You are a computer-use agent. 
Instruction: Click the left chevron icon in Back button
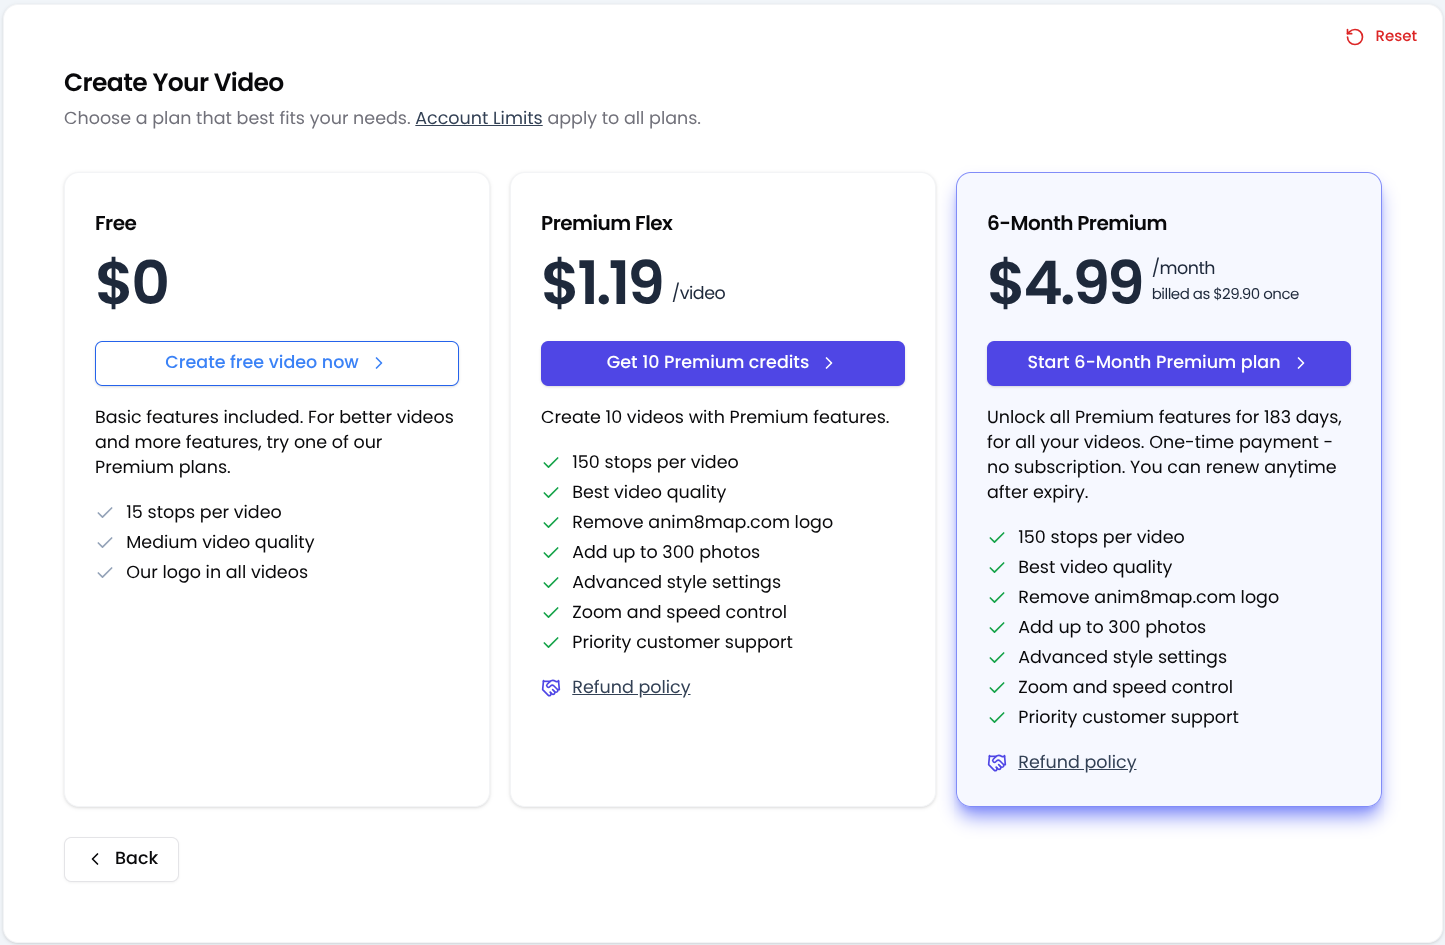(95, 859)
